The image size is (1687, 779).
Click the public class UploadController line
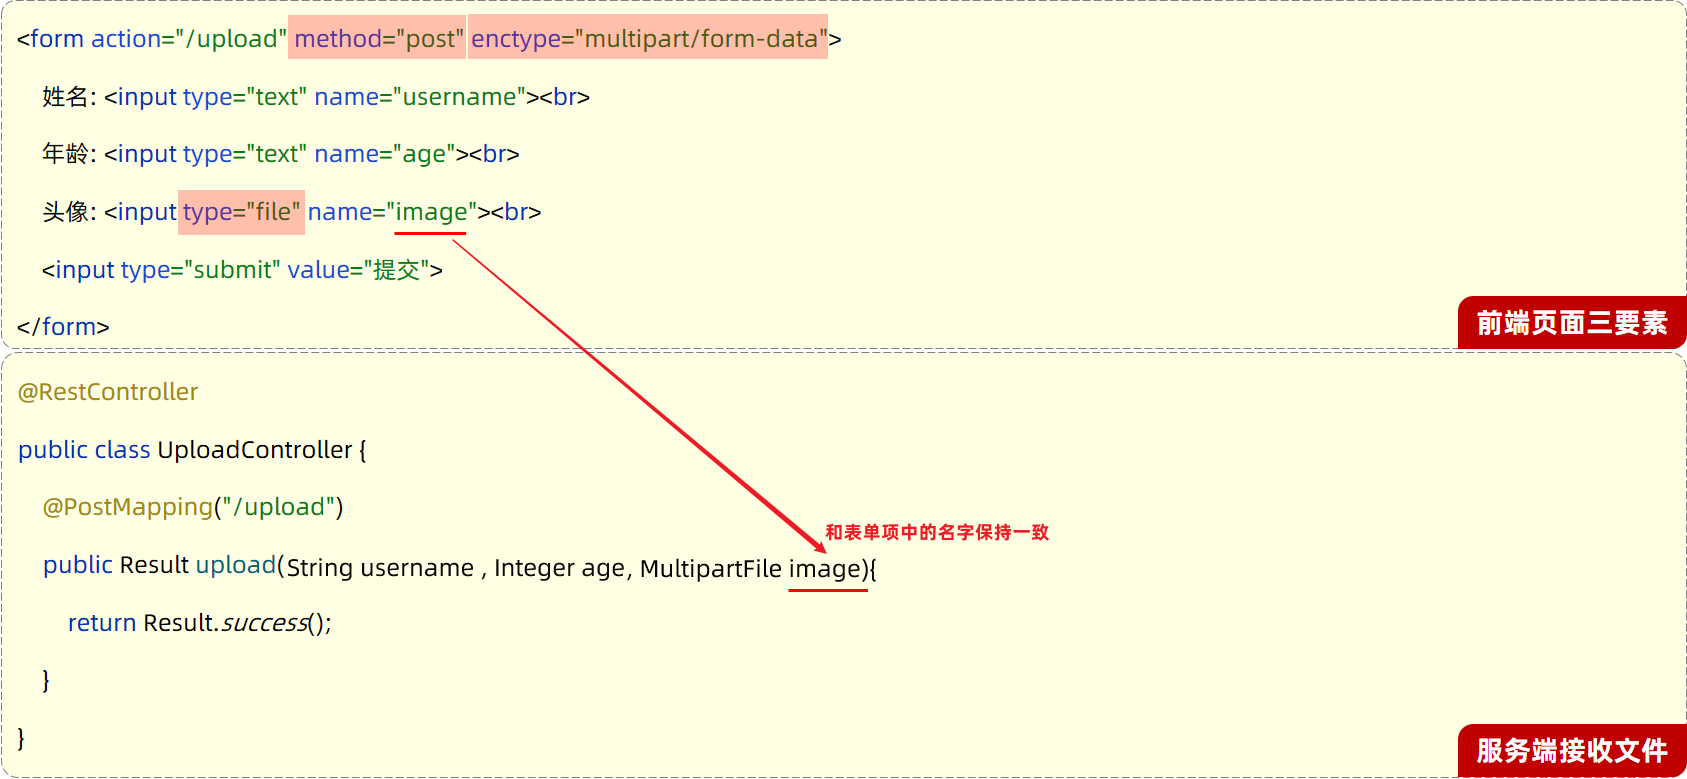(x=193, y=450)
